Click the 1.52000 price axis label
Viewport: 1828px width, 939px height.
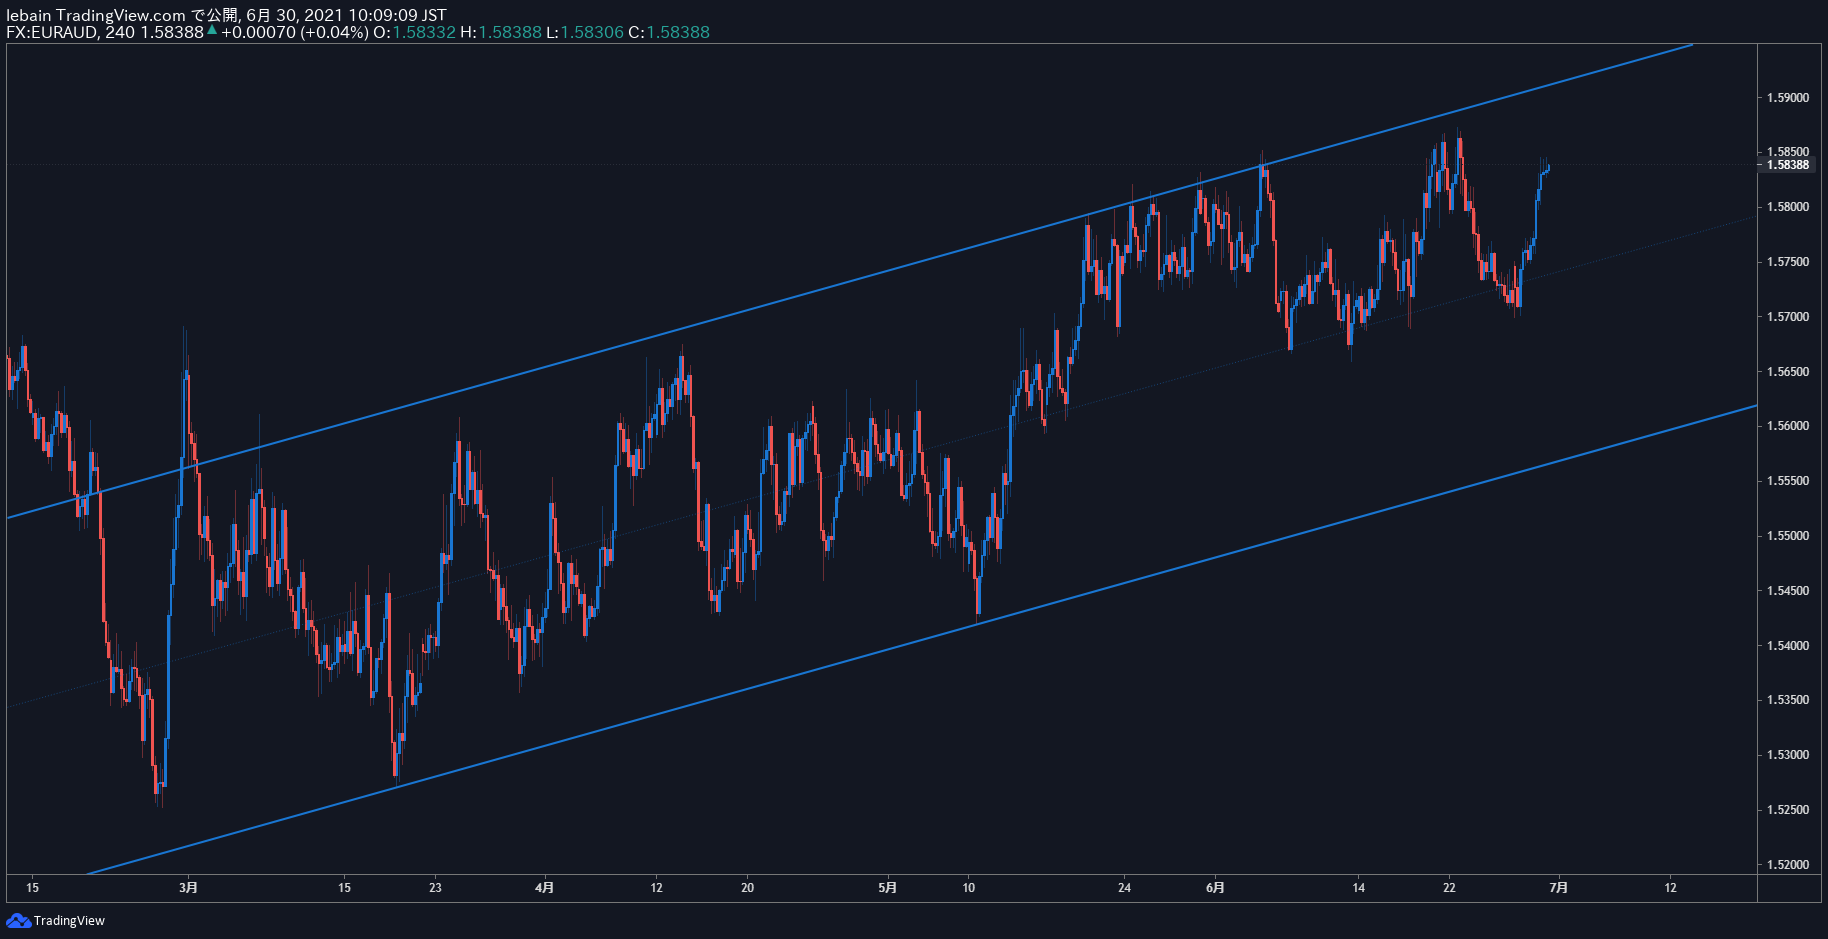pyautogui.click(x=1788, y=865)
